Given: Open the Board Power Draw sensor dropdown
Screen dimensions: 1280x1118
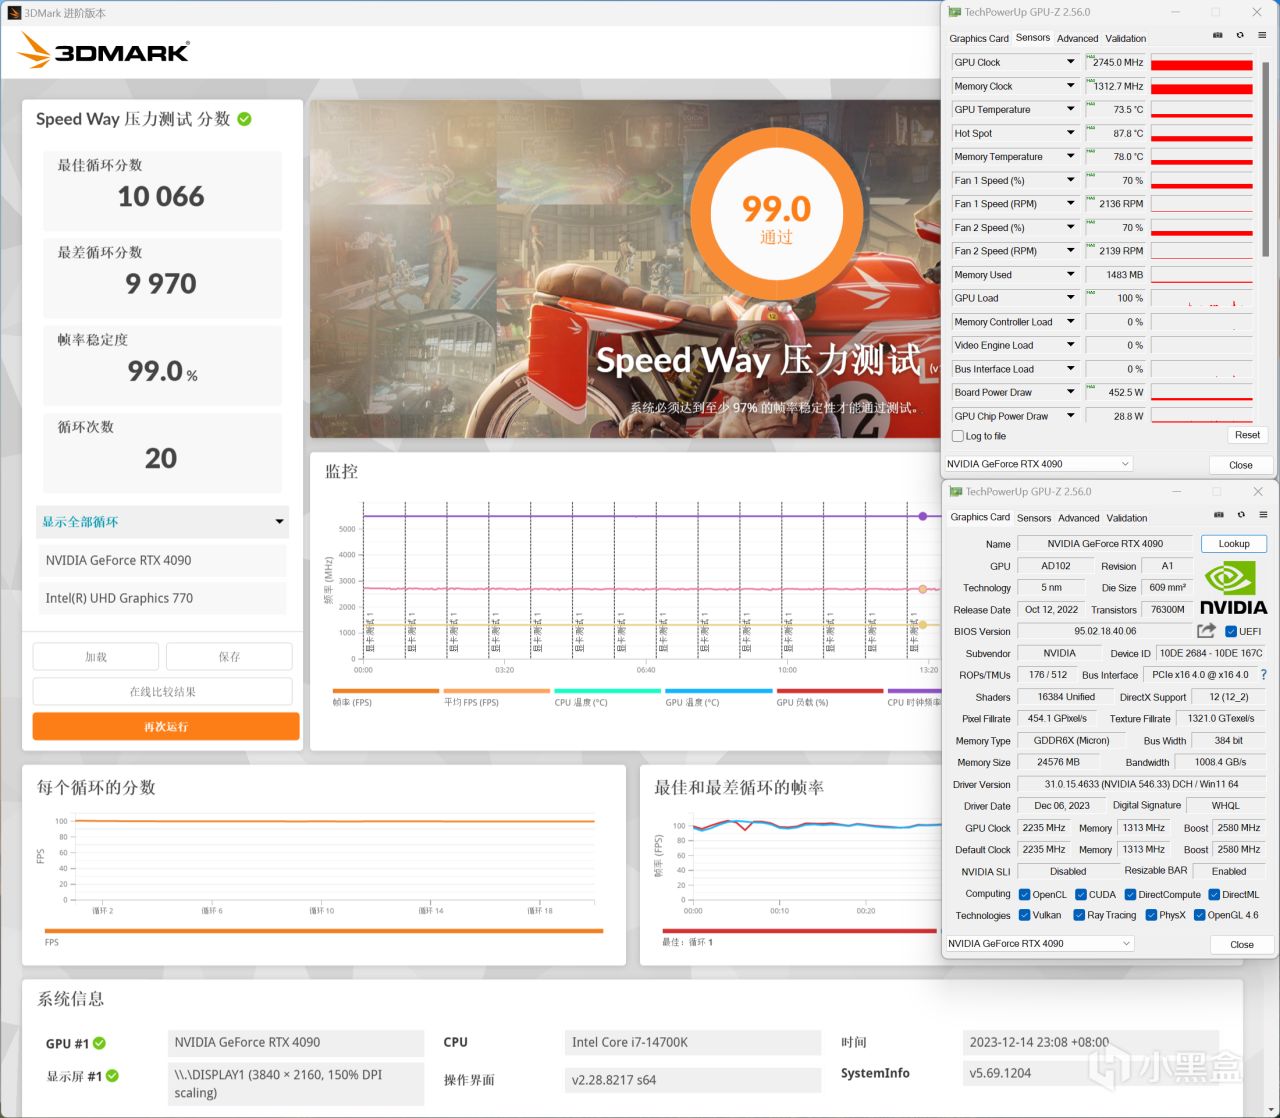Looking at the screenshot, I should click(x=1070, y=392).
